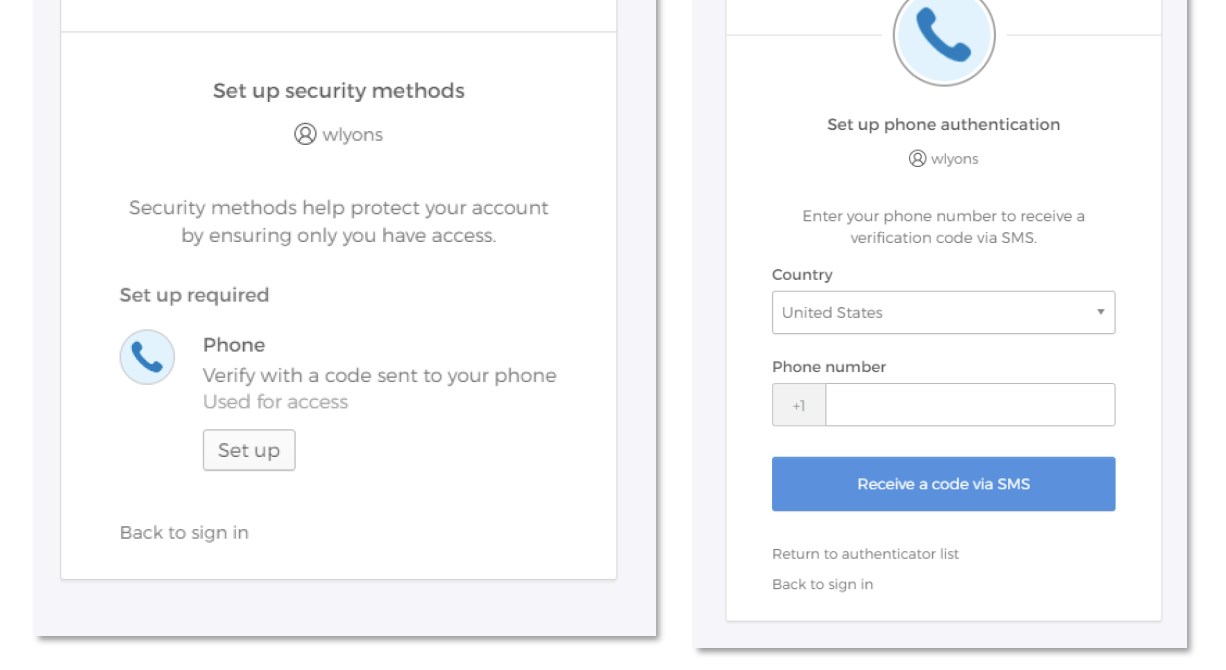Click Back to sign in in security methods panel
Screen dimensions: 1226x670
[x=184, y=533]
